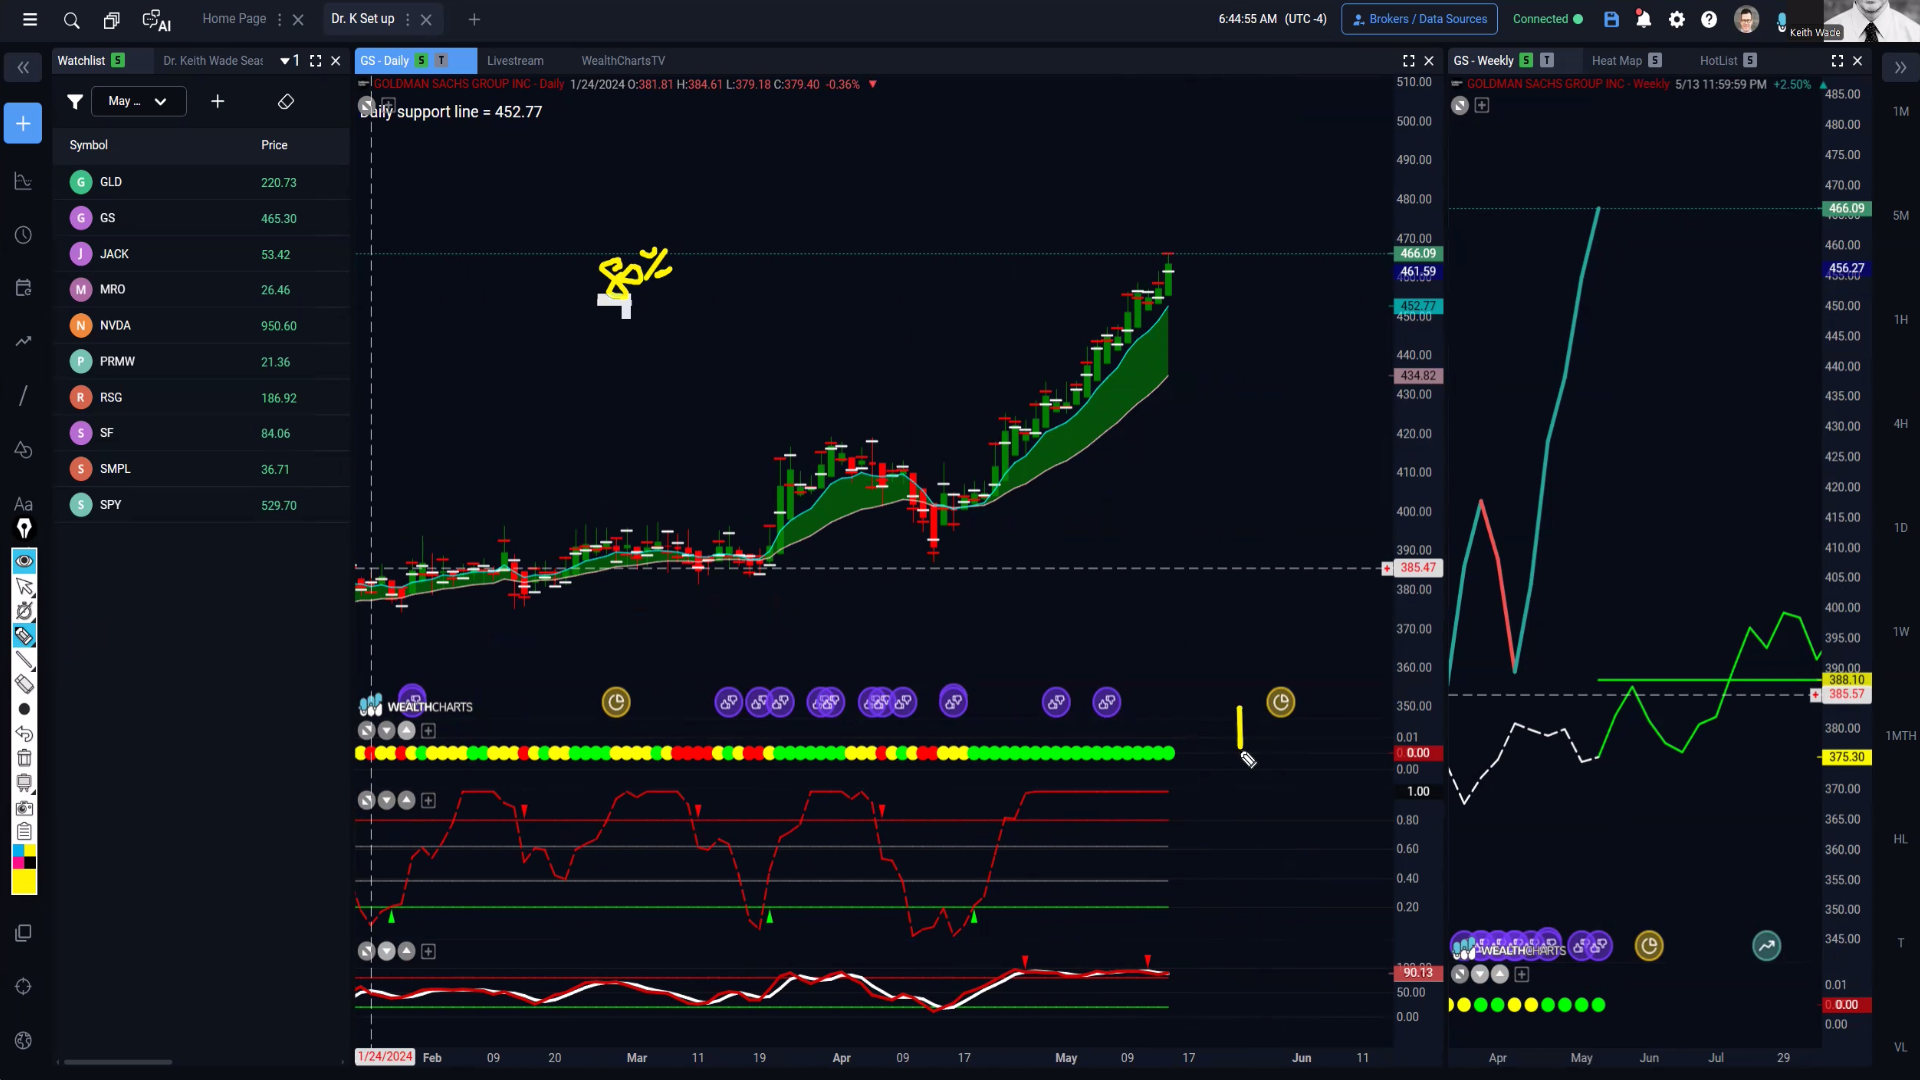The image size is (1920, 1080).
Task: Open the Dr. Keith Wade Seas watchlist tab
Action: click(x=214, y=60)
